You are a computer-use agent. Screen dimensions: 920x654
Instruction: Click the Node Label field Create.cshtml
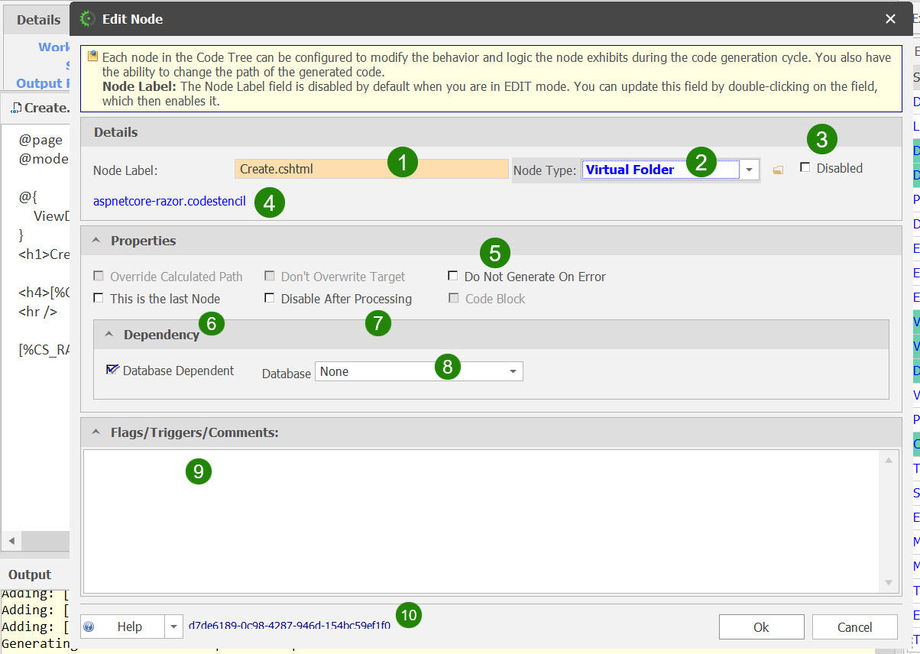click(371, 169)
